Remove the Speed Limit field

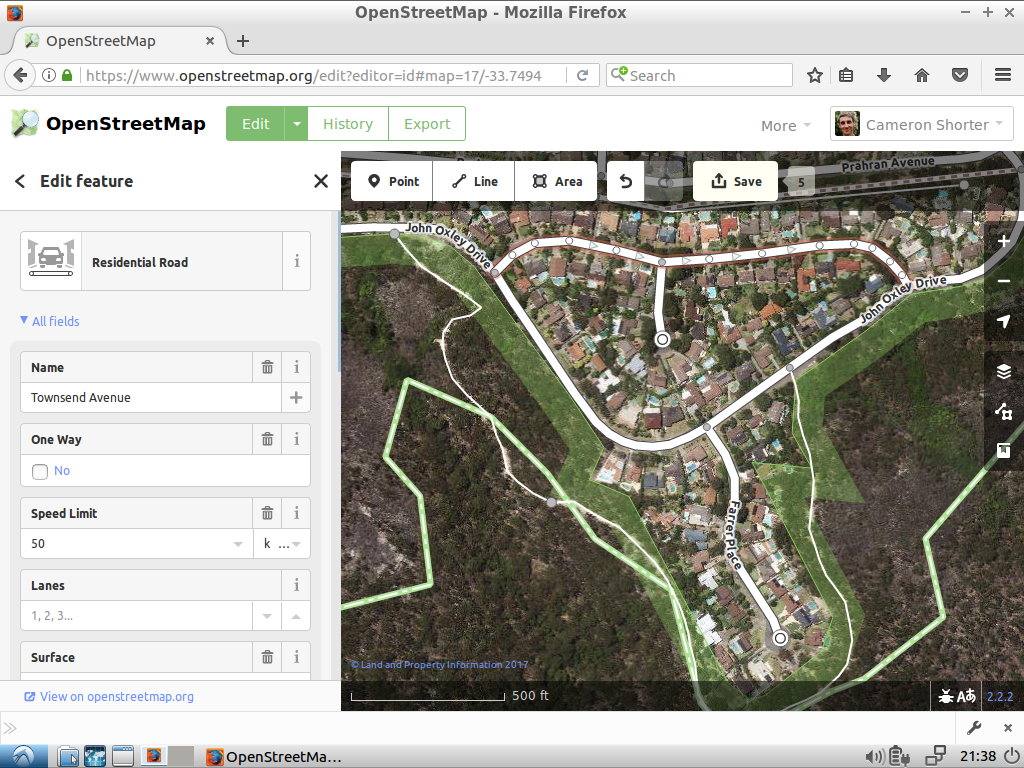(267, 513)
